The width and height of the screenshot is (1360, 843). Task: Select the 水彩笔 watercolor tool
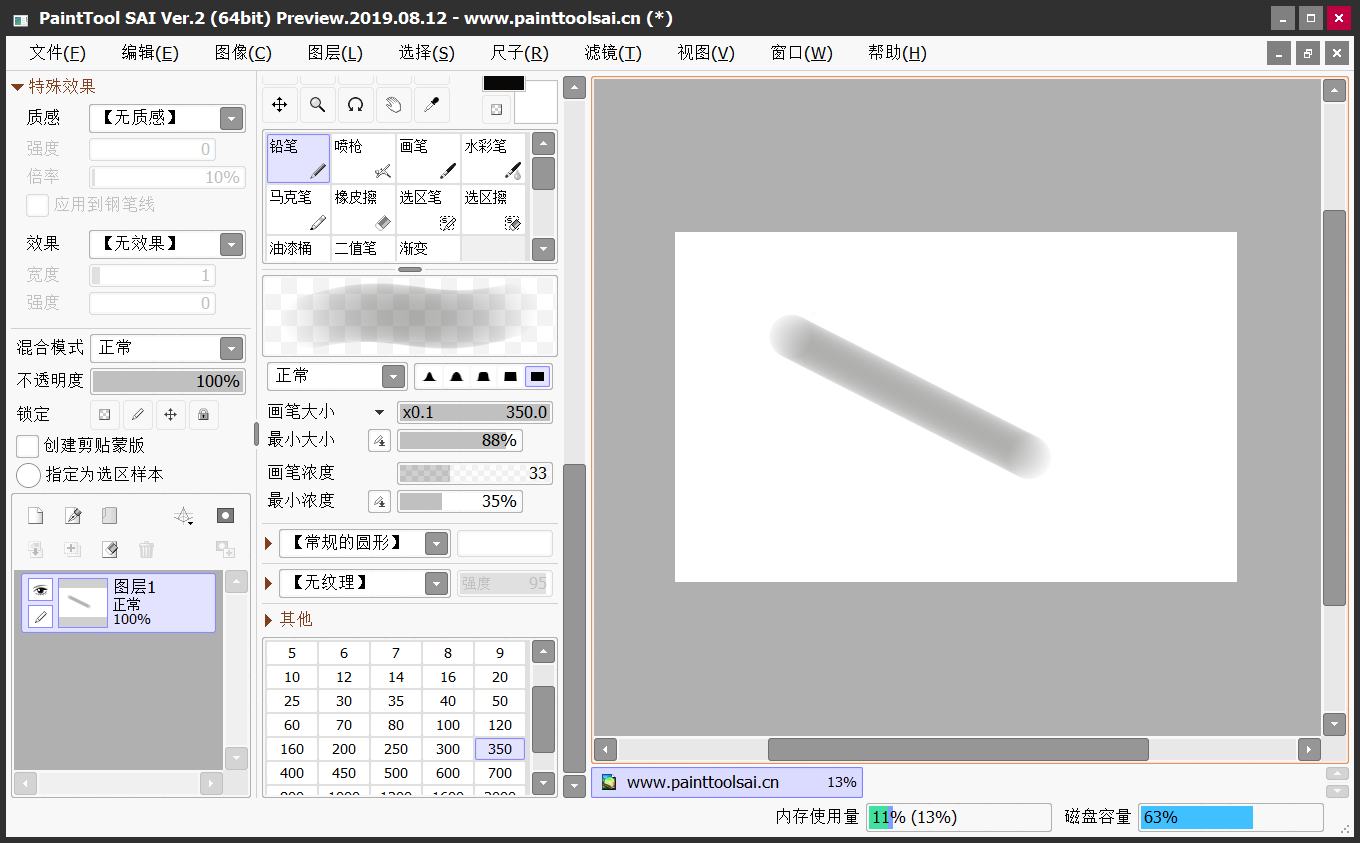point(493,159)
